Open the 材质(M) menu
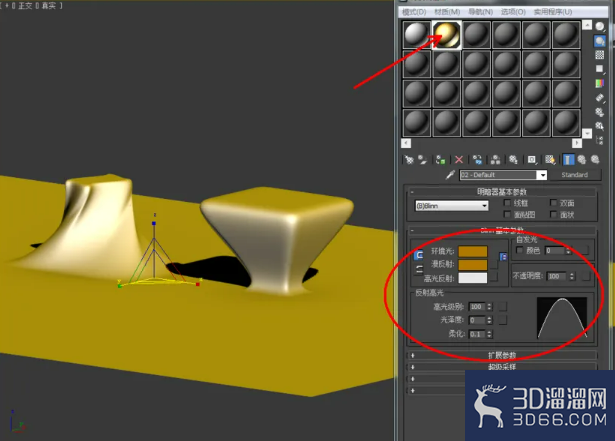 [447, 12]
